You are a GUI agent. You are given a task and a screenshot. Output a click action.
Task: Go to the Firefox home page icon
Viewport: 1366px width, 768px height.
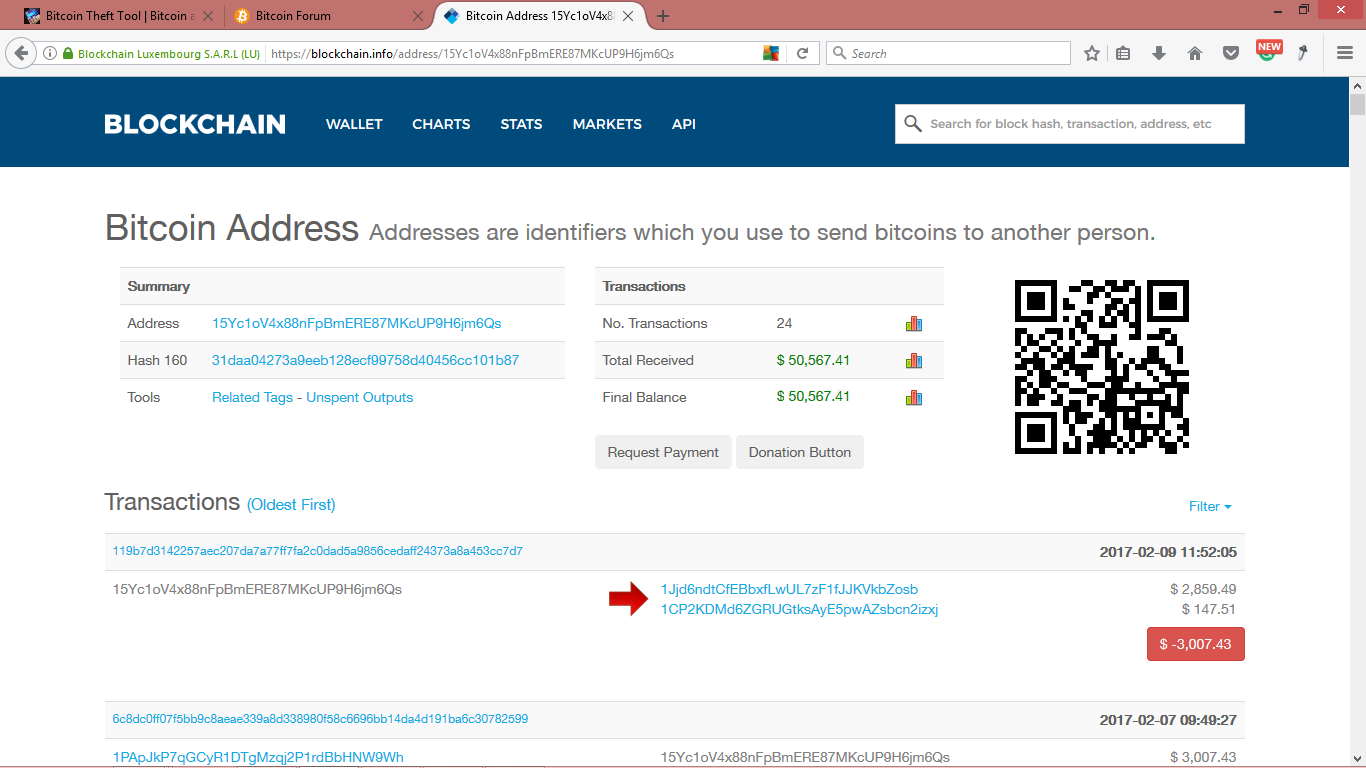pyautogui.click(x=1195, y=54)
